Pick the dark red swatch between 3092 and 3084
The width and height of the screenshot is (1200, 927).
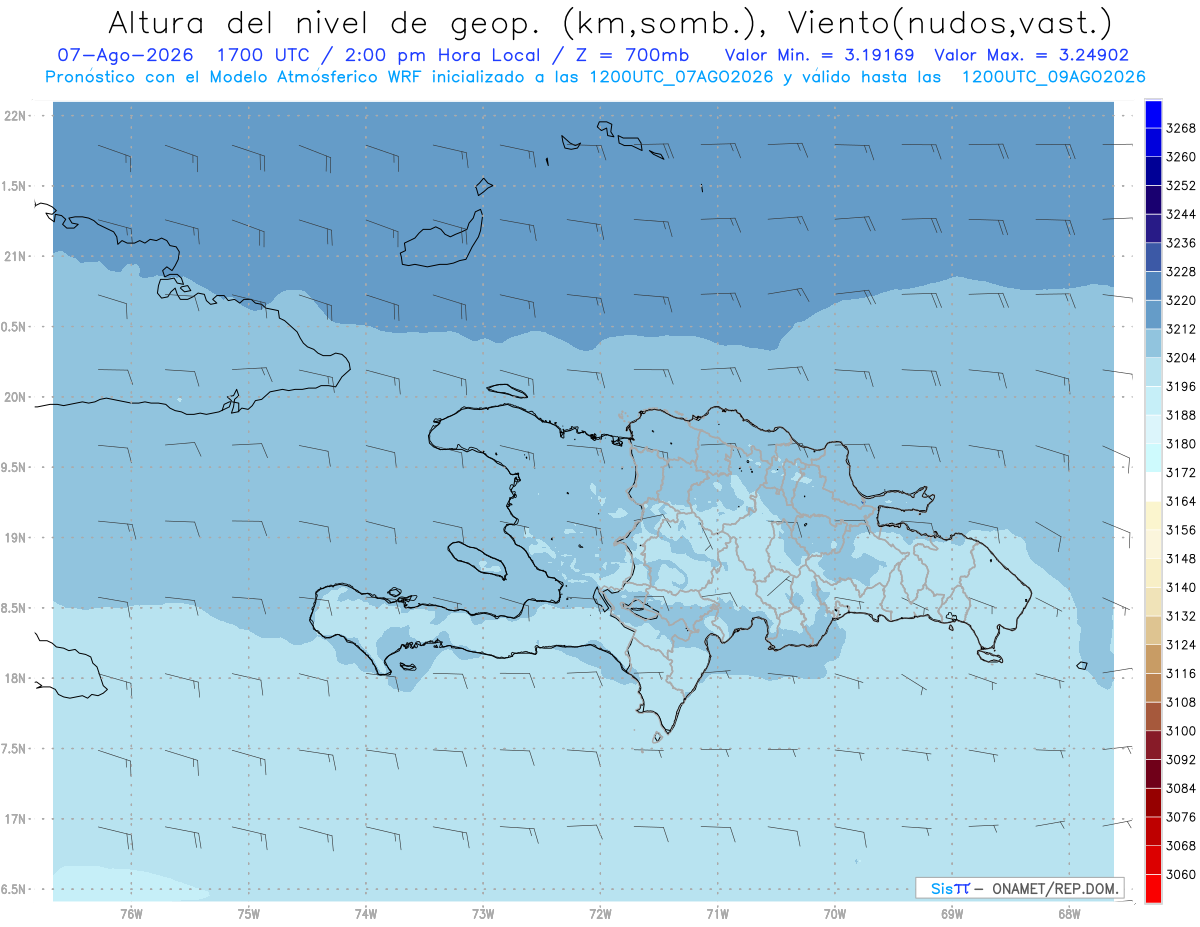[1152, 774]
